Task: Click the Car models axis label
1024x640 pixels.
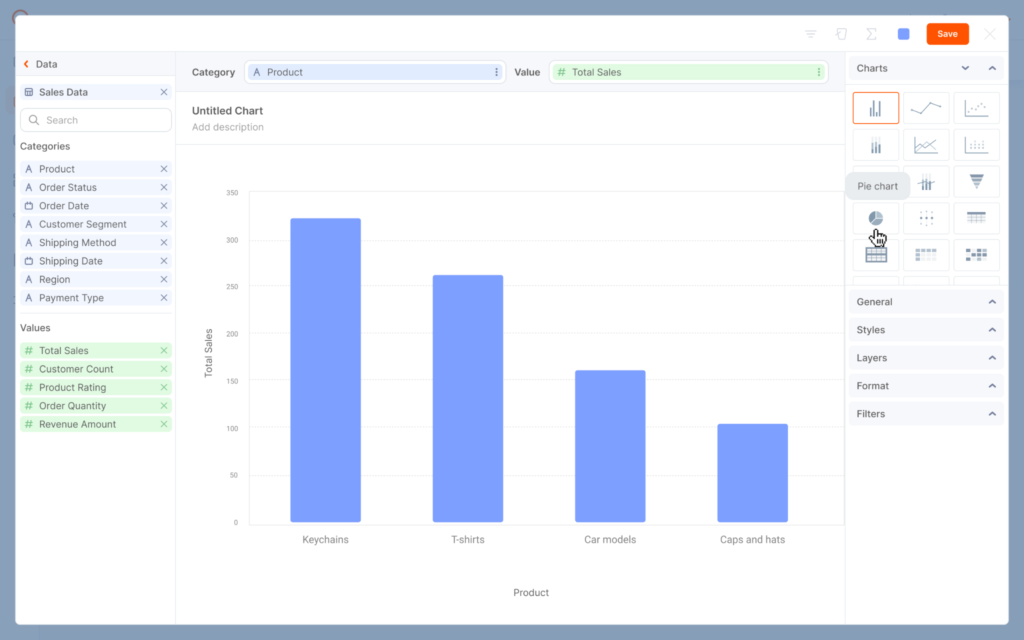Action: tap(610, 539)
